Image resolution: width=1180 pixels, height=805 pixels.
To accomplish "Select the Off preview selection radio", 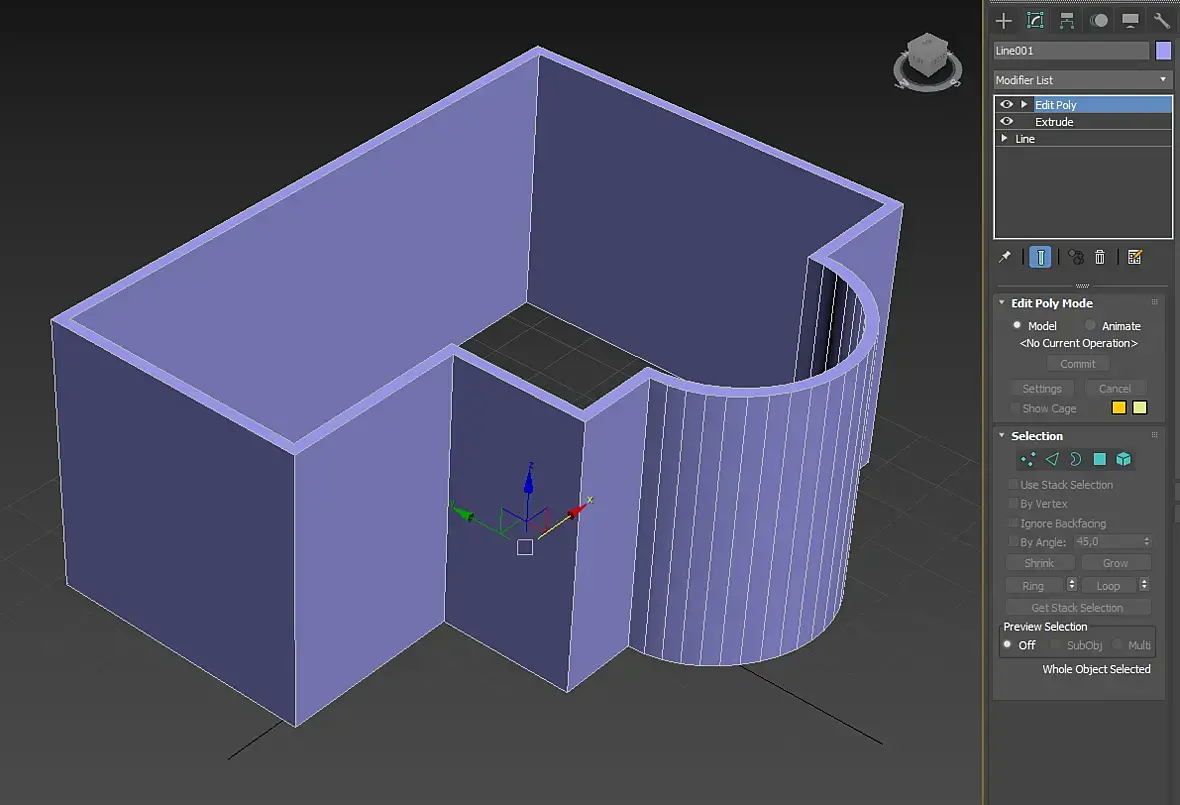I will point(1007,645).
